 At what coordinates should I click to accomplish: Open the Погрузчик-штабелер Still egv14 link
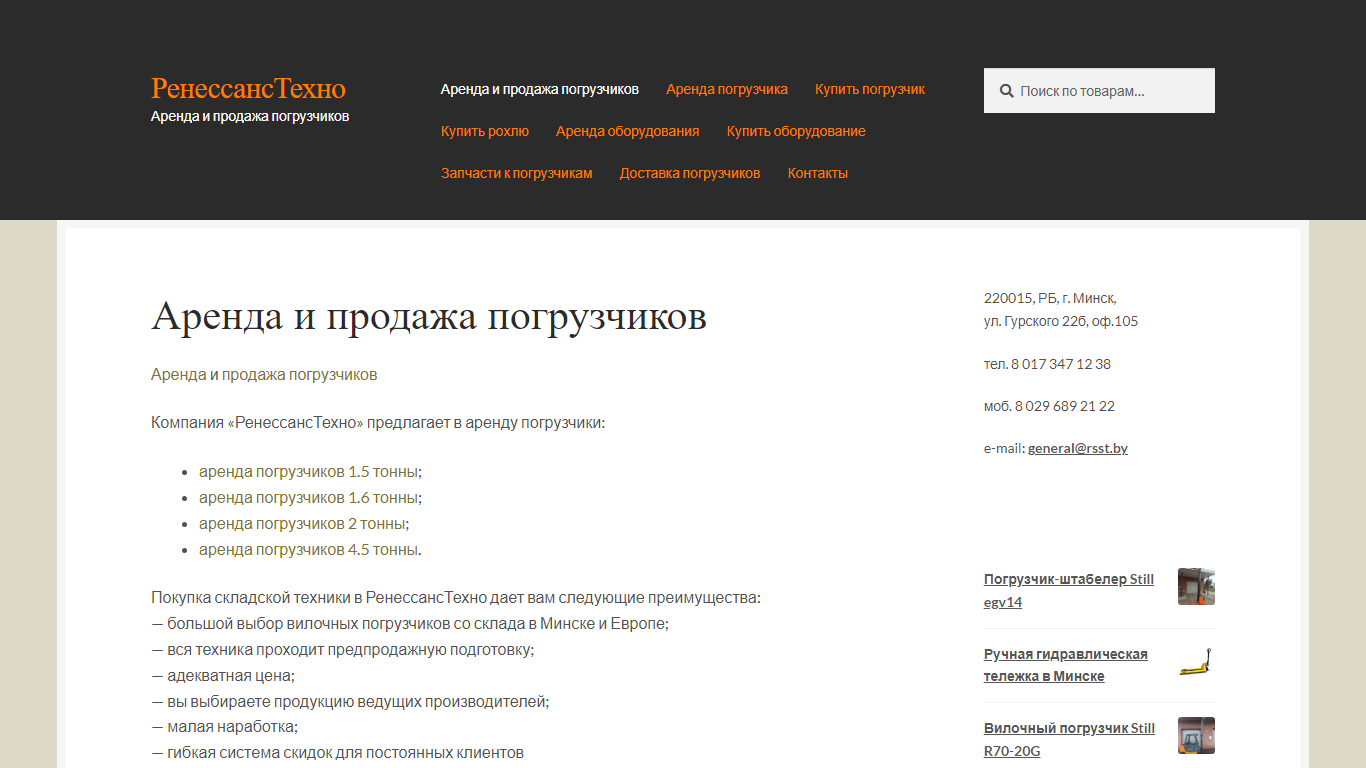point(1069,591)
